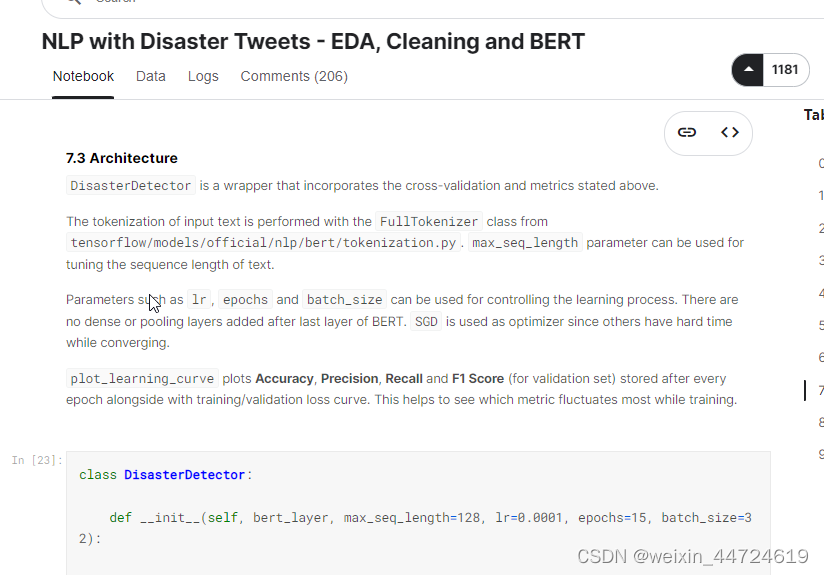
Task: Jump to table of contents entry 8
Action: [821, 422]
